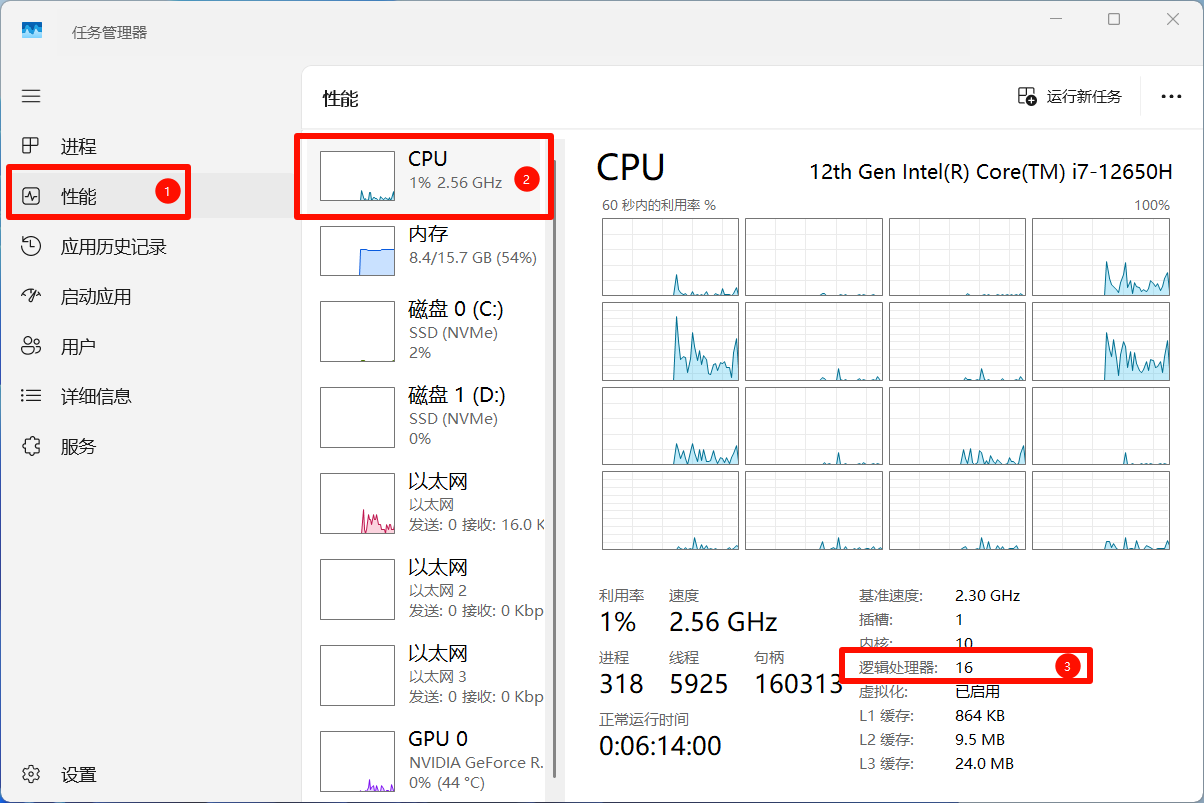This screenshot has width=1204, height=803.
Task: Select Disk 0 (C:) in resource list
Action: coord(430,330)
